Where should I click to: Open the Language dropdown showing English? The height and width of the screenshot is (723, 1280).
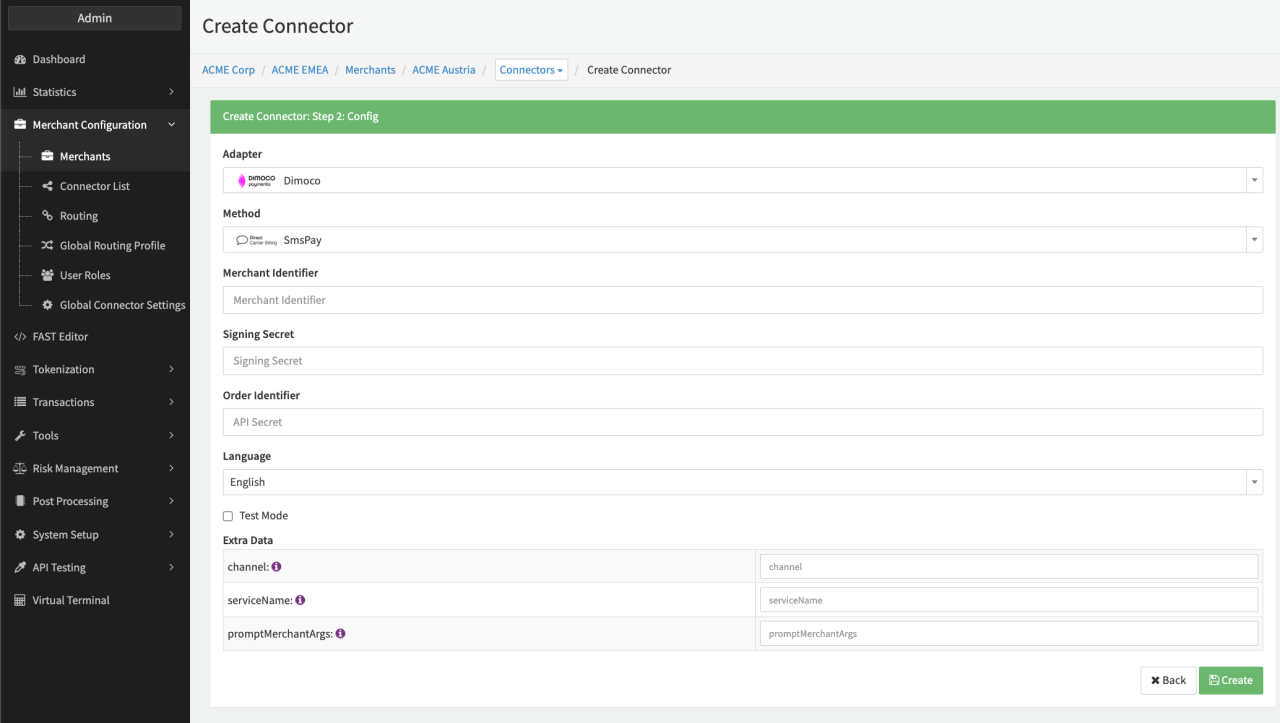pyautogui.click(x=742, y=482)
